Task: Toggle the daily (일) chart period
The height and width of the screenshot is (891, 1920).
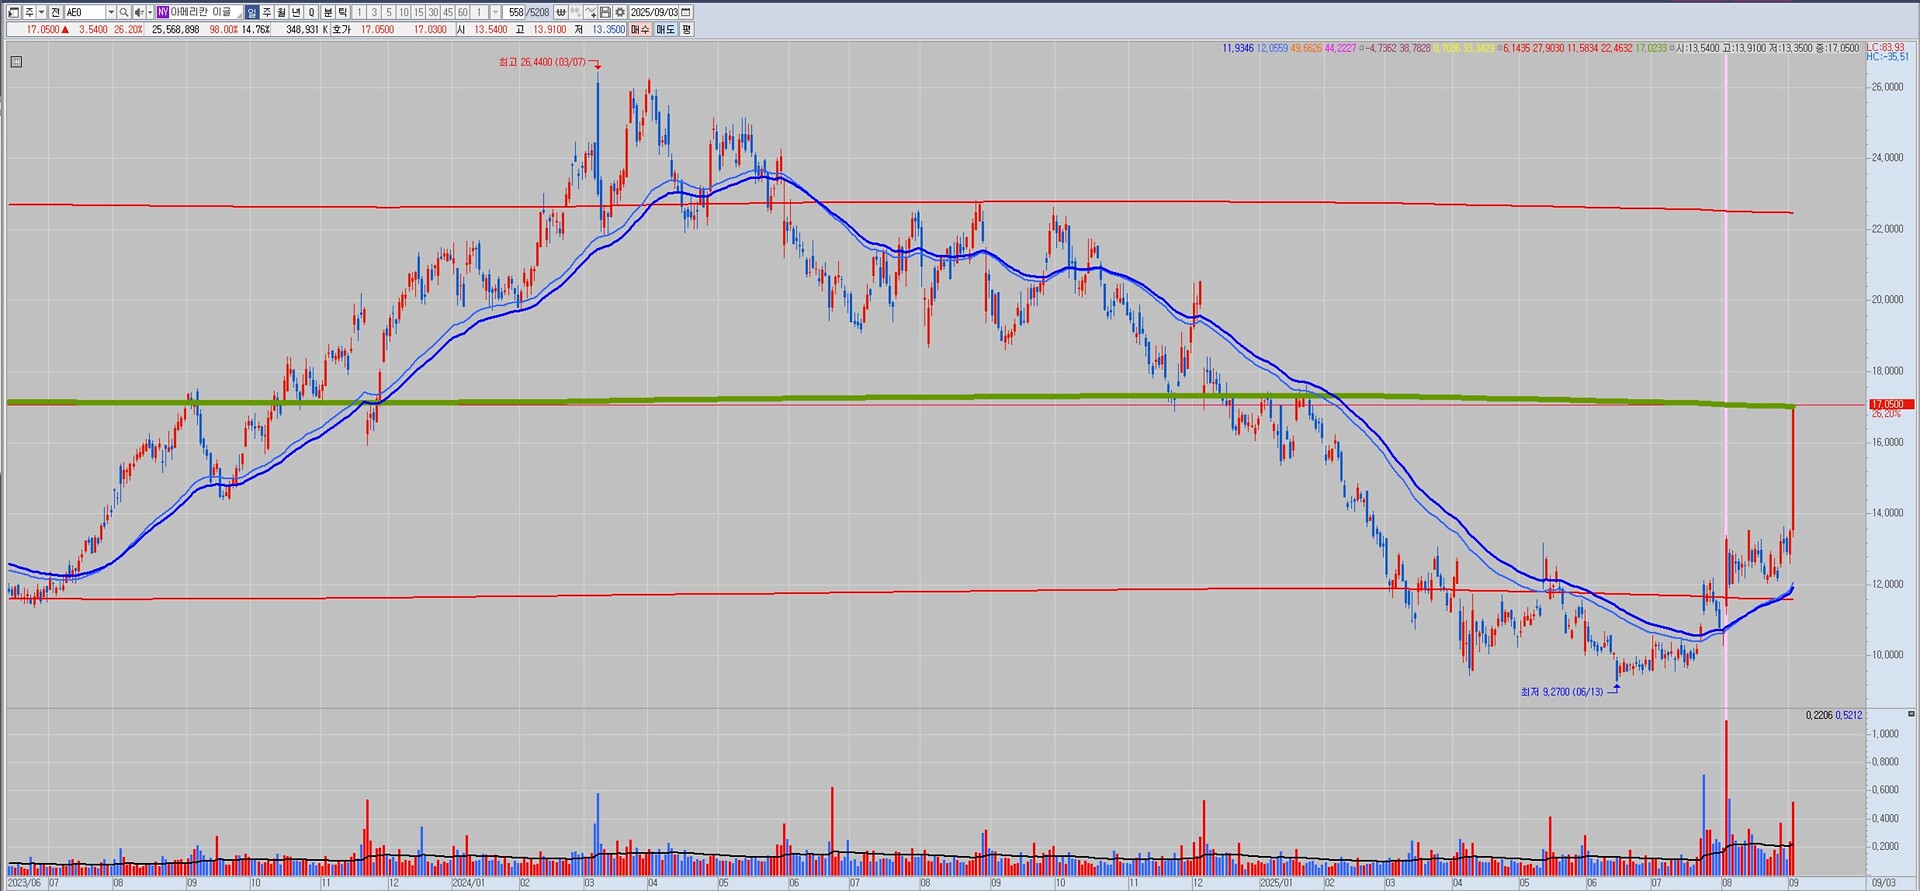Action: pyautogui.click(x=252, y=12)
